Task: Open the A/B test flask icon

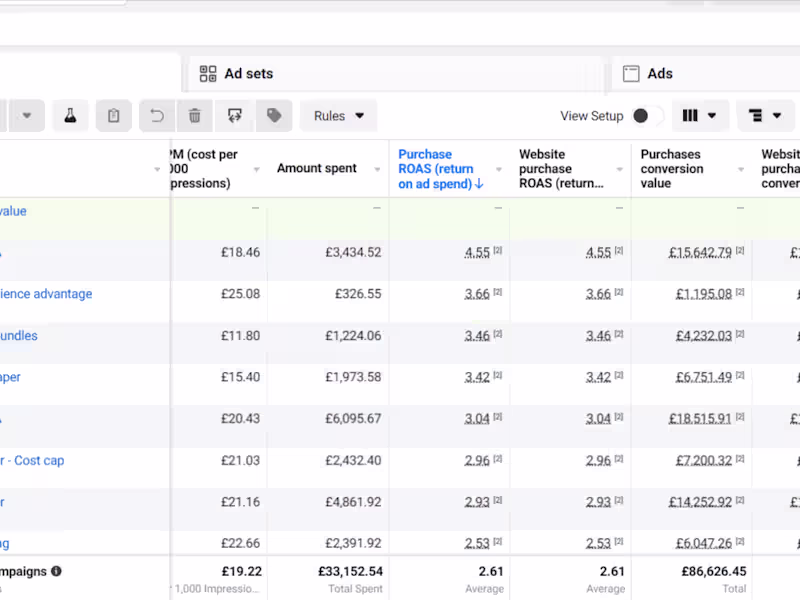Action: point(69,115)
